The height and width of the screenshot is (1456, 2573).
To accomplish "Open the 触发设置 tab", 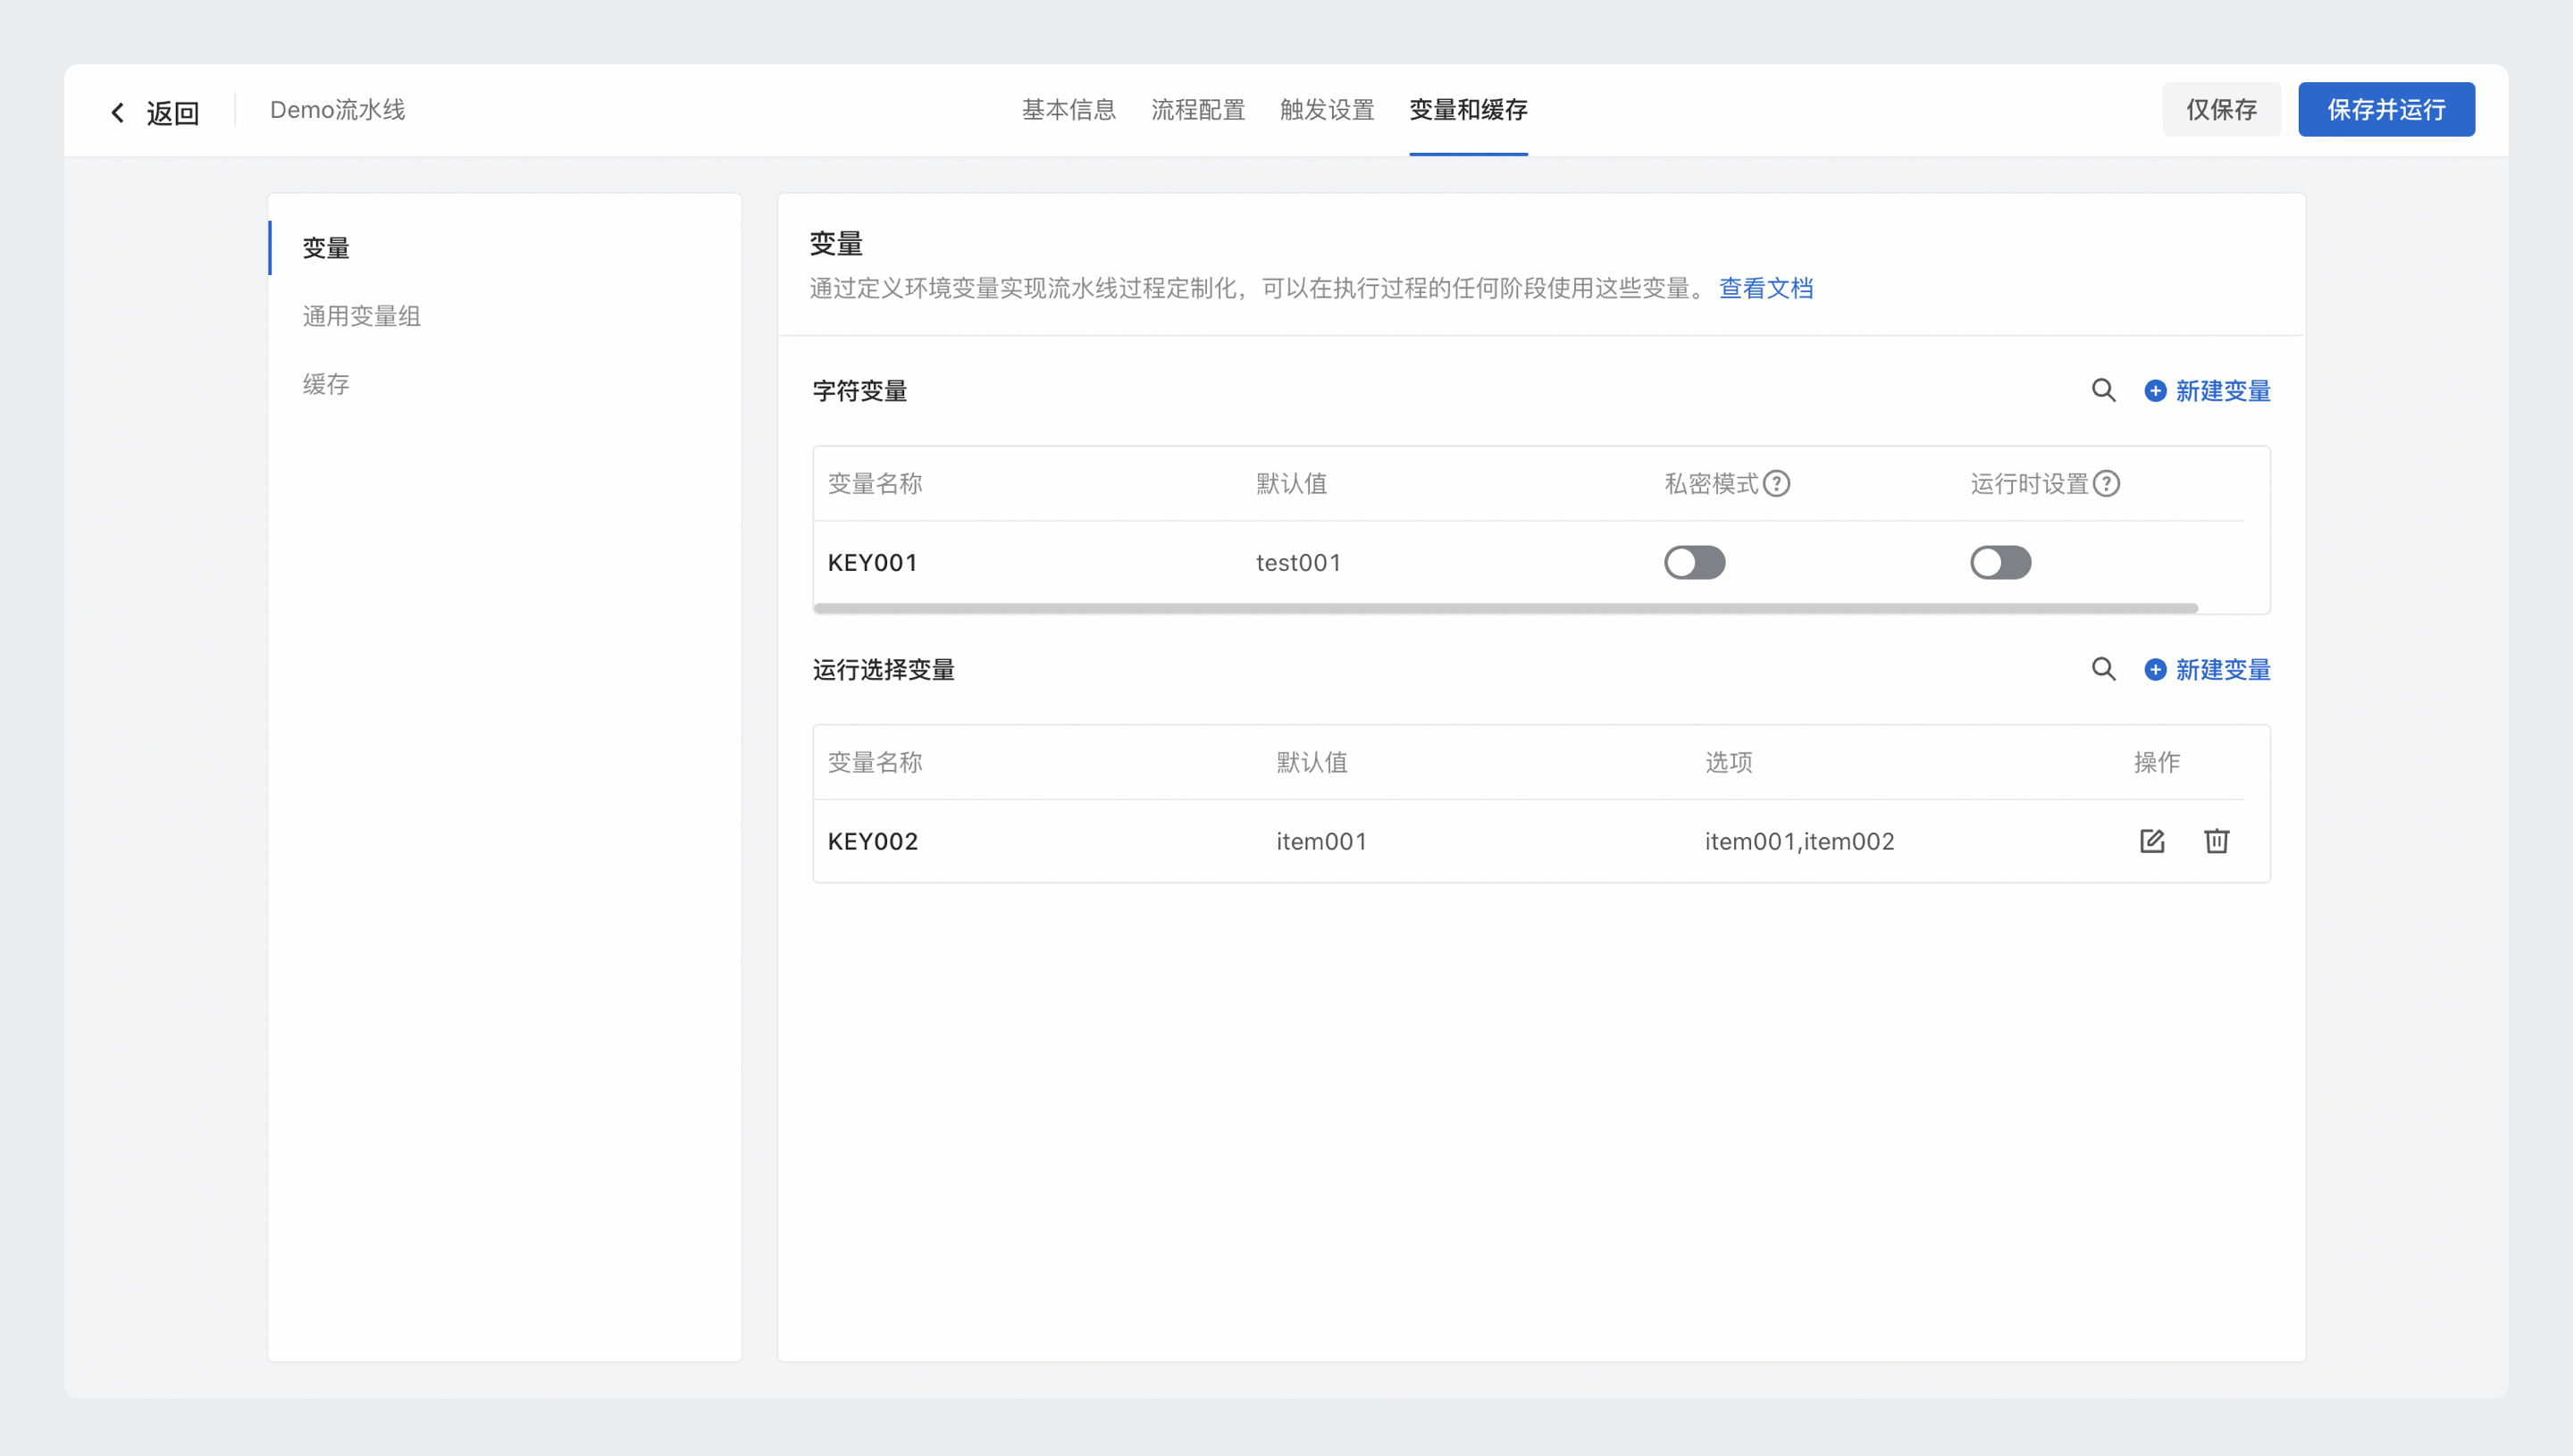I will (1326, 110).
